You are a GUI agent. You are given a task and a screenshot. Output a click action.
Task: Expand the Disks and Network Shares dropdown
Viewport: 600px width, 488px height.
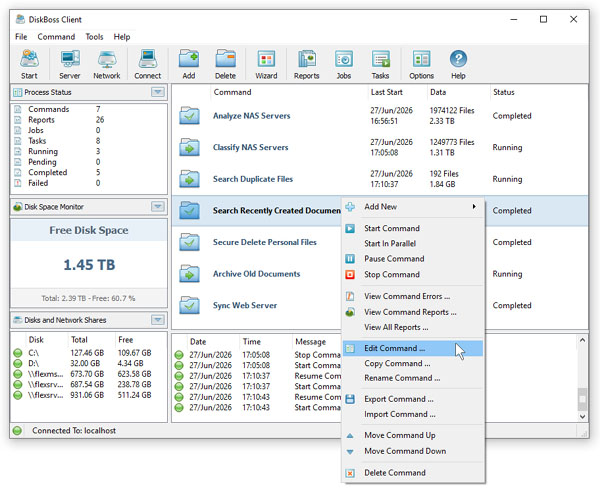[158, 320]
